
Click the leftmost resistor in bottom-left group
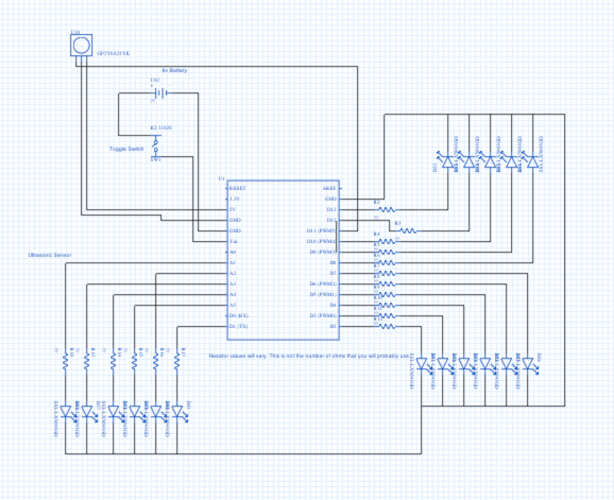[67, 362]
